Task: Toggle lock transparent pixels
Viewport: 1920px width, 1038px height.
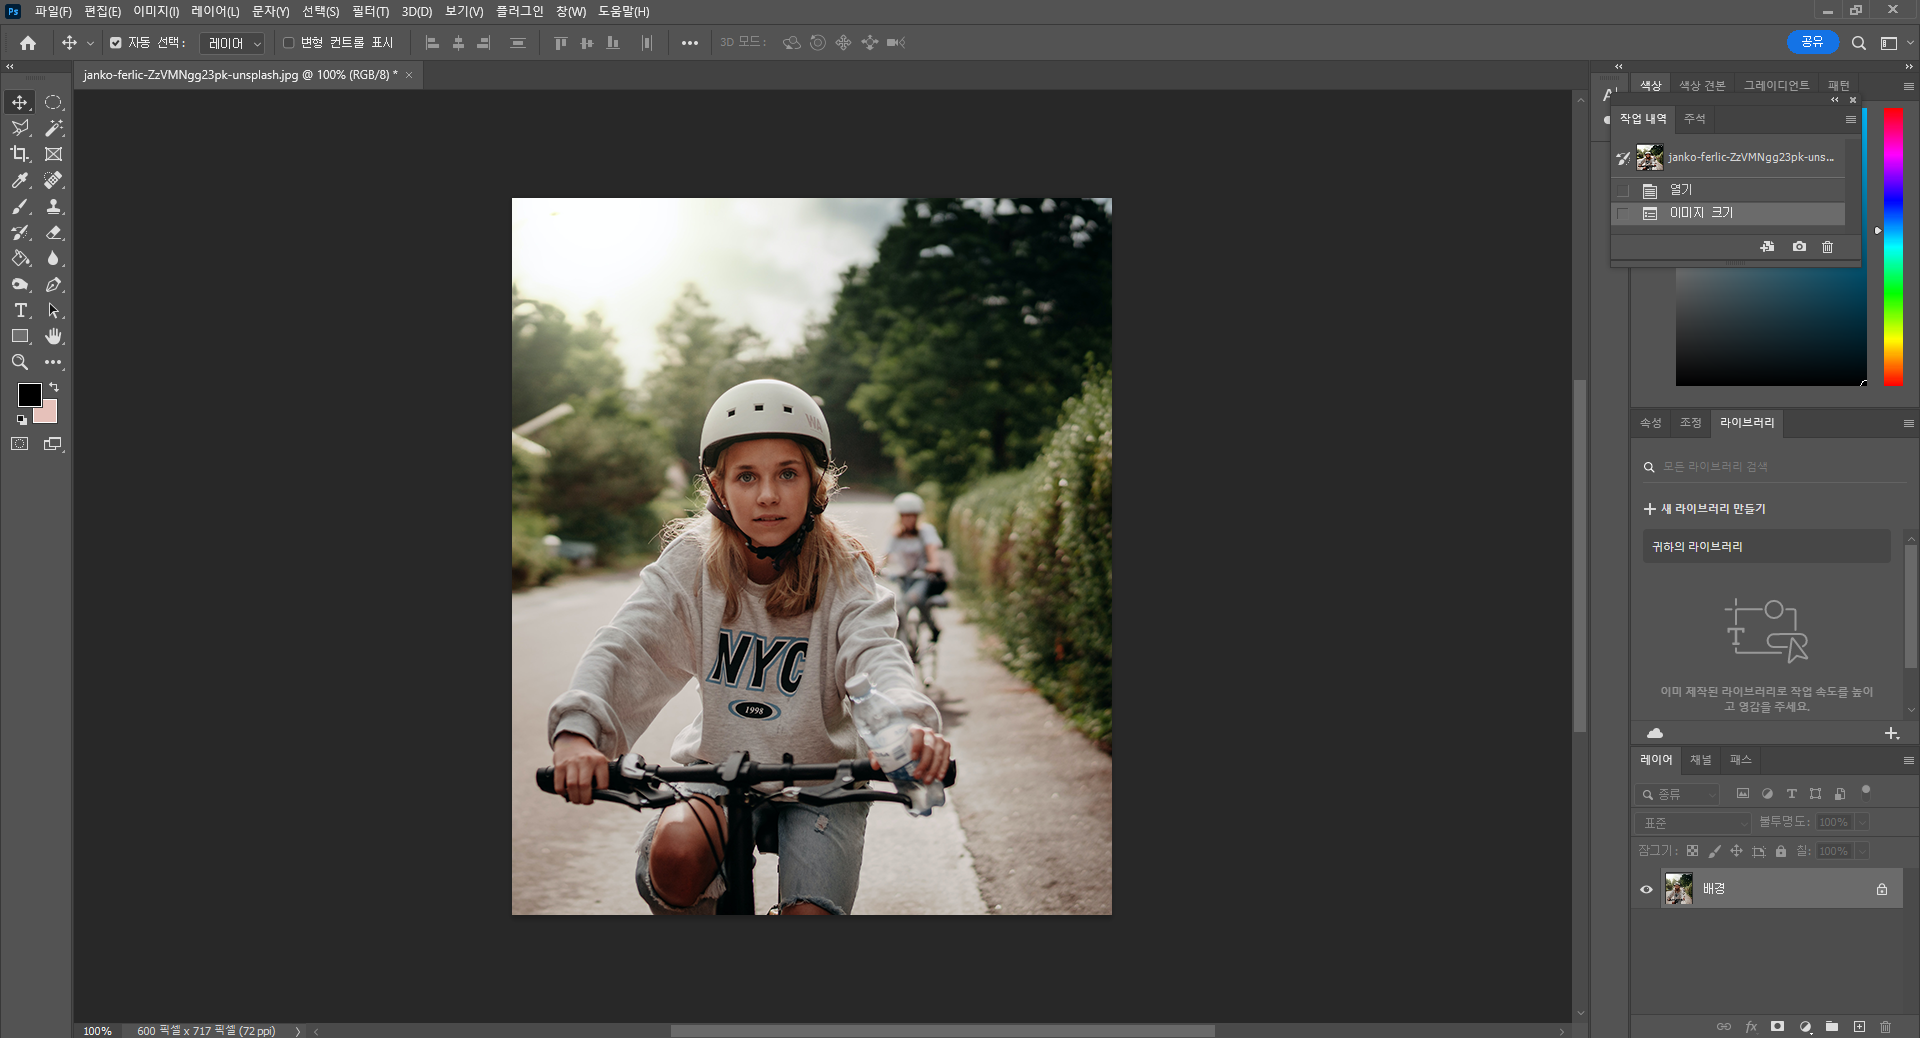Action: point(1692,851)
